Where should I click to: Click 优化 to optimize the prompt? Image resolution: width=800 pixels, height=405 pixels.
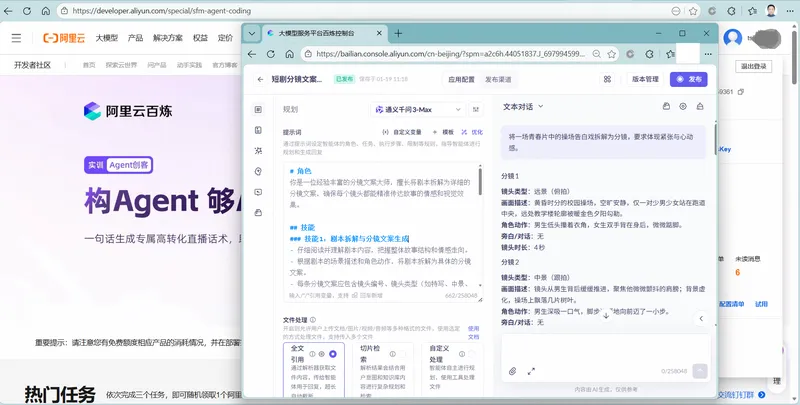click(x=472, y=132)
